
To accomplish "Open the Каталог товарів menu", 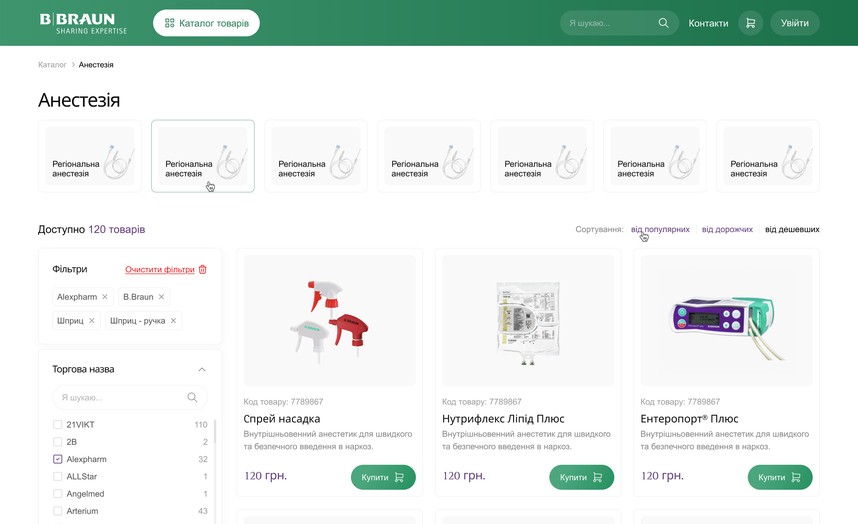I will tap(206, 23).
